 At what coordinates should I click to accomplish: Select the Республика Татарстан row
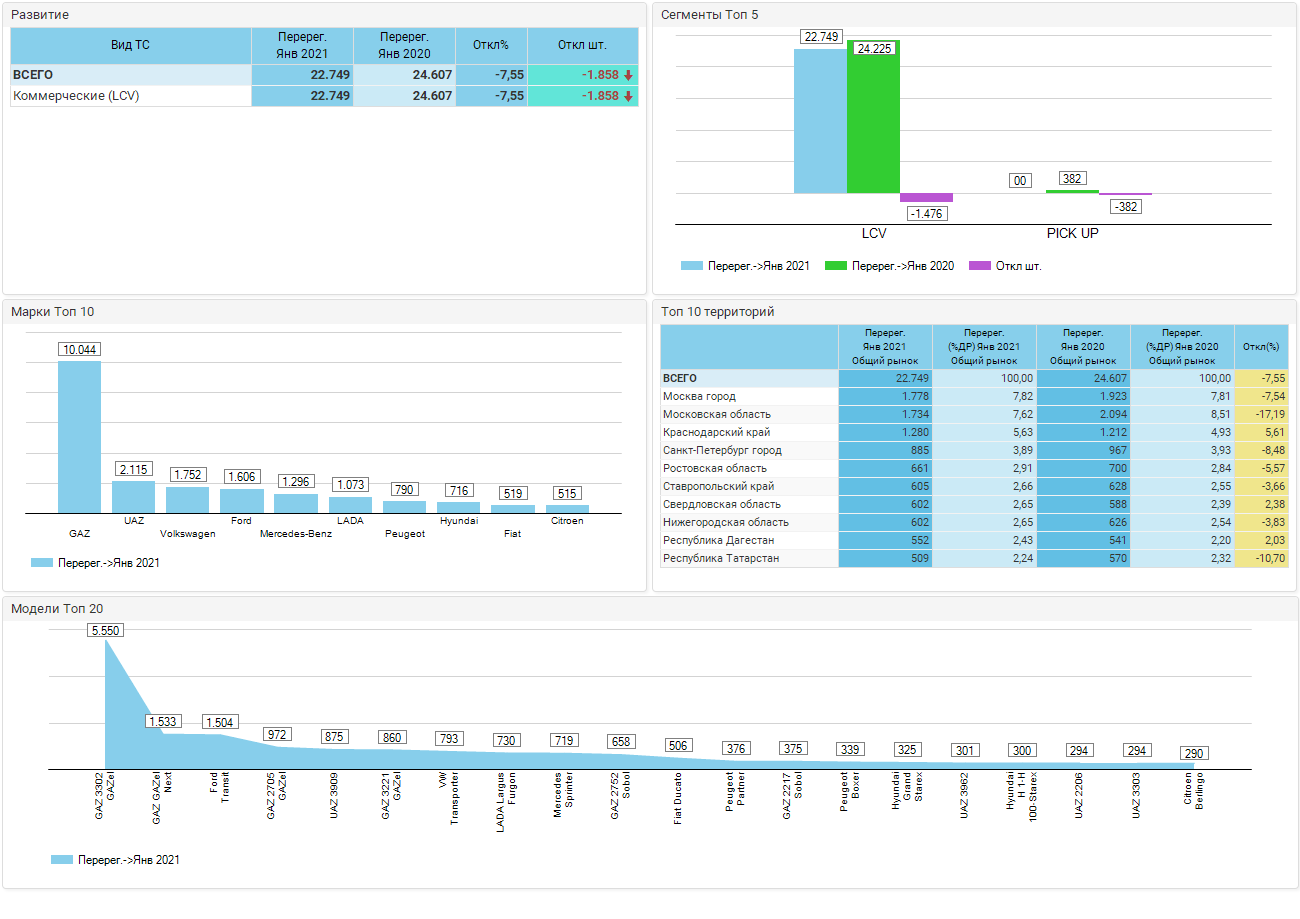pos(975,559)
